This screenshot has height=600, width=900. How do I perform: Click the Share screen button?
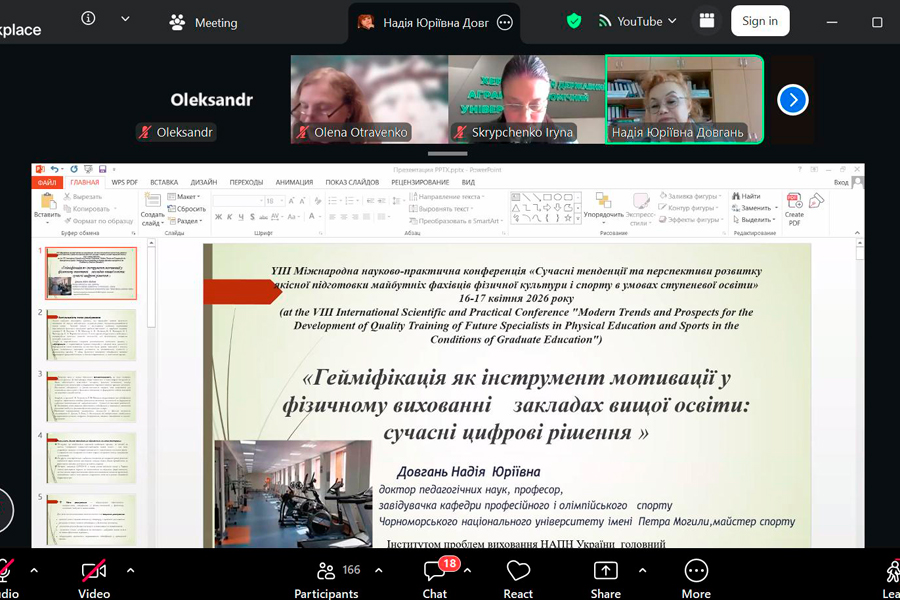click(x=606, y=579)
